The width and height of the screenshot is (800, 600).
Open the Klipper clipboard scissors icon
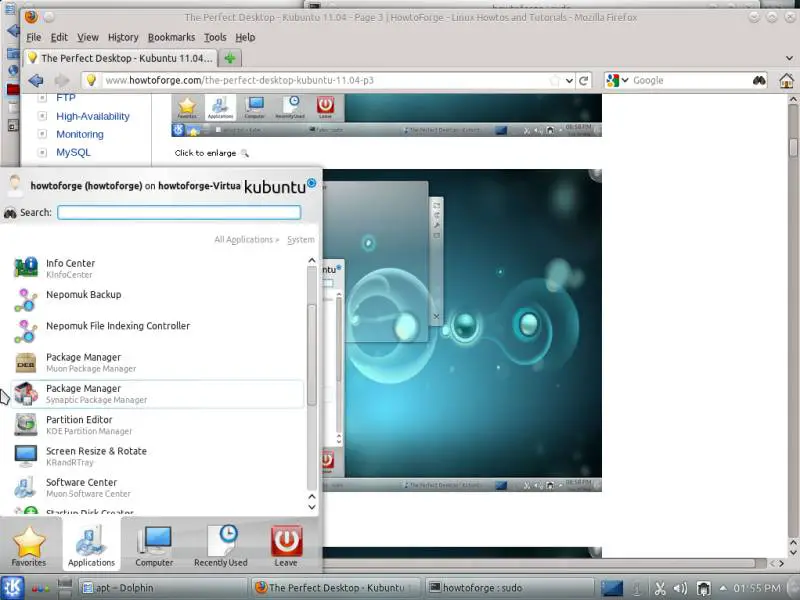660,588
